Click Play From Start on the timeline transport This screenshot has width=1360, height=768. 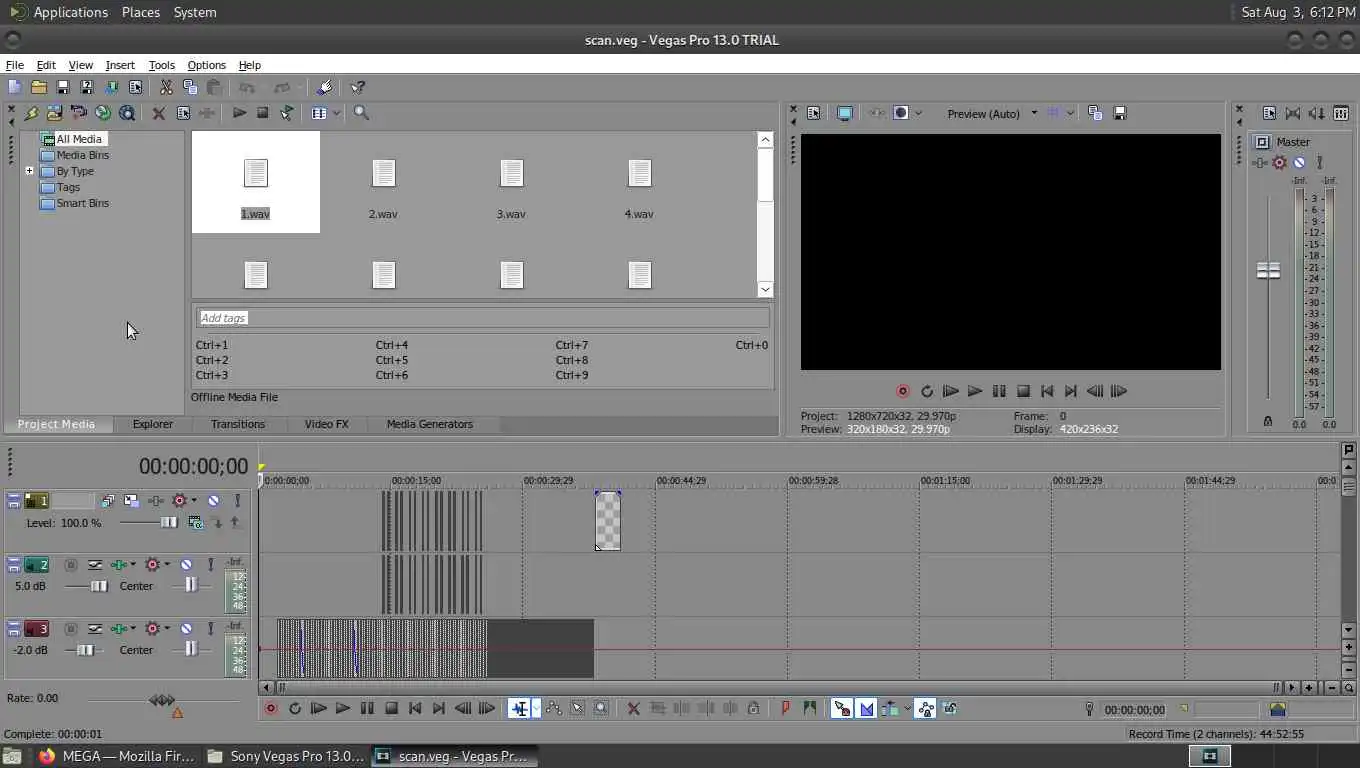[318, 708]
